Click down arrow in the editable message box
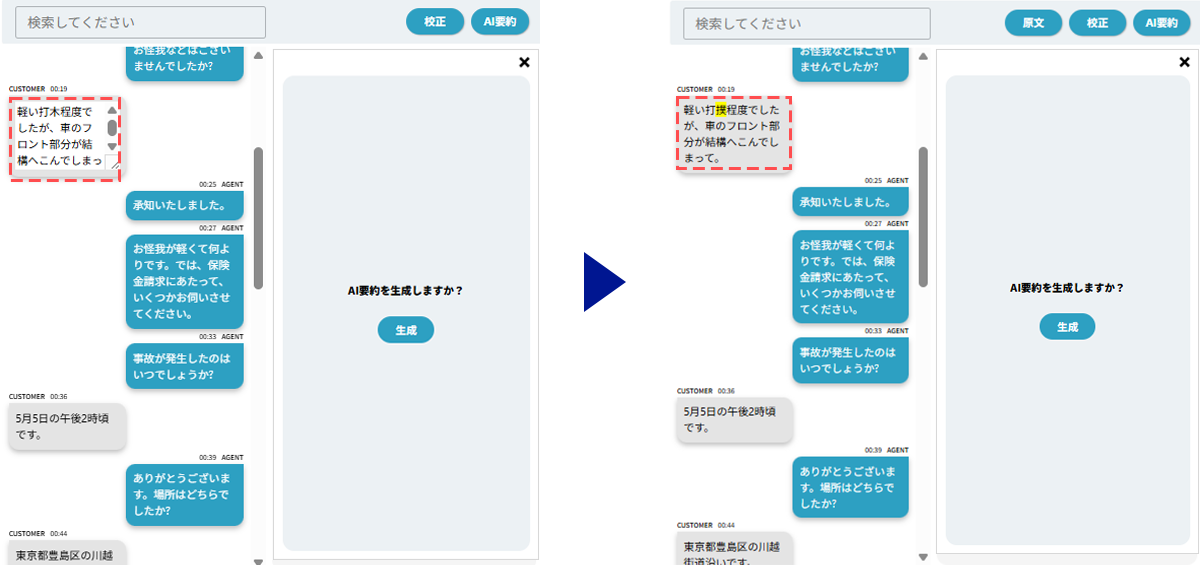 coord(112,146)
